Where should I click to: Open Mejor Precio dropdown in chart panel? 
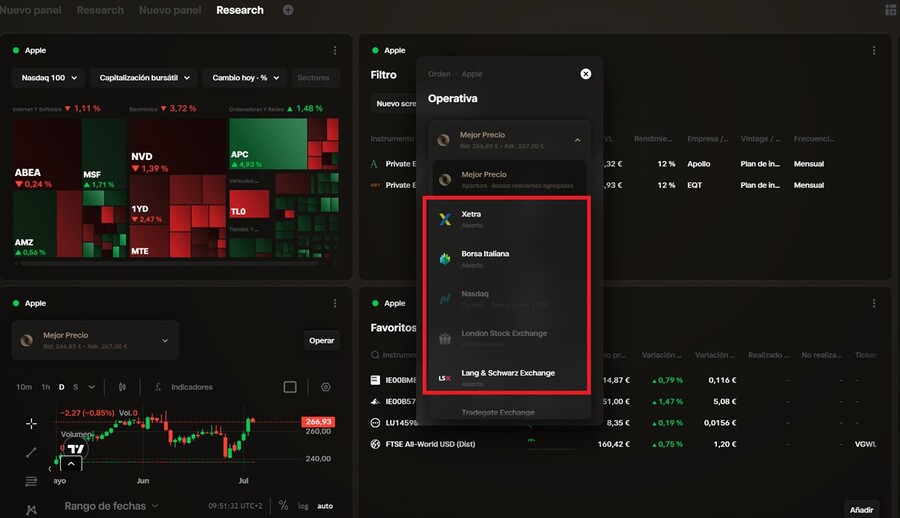point(95,340)
